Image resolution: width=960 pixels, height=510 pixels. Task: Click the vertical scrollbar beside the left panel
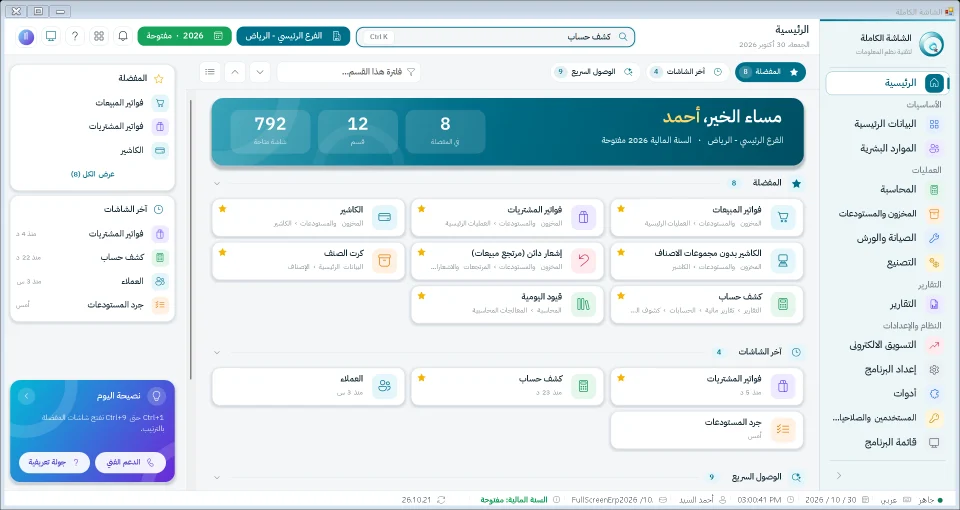coord(190,239)
